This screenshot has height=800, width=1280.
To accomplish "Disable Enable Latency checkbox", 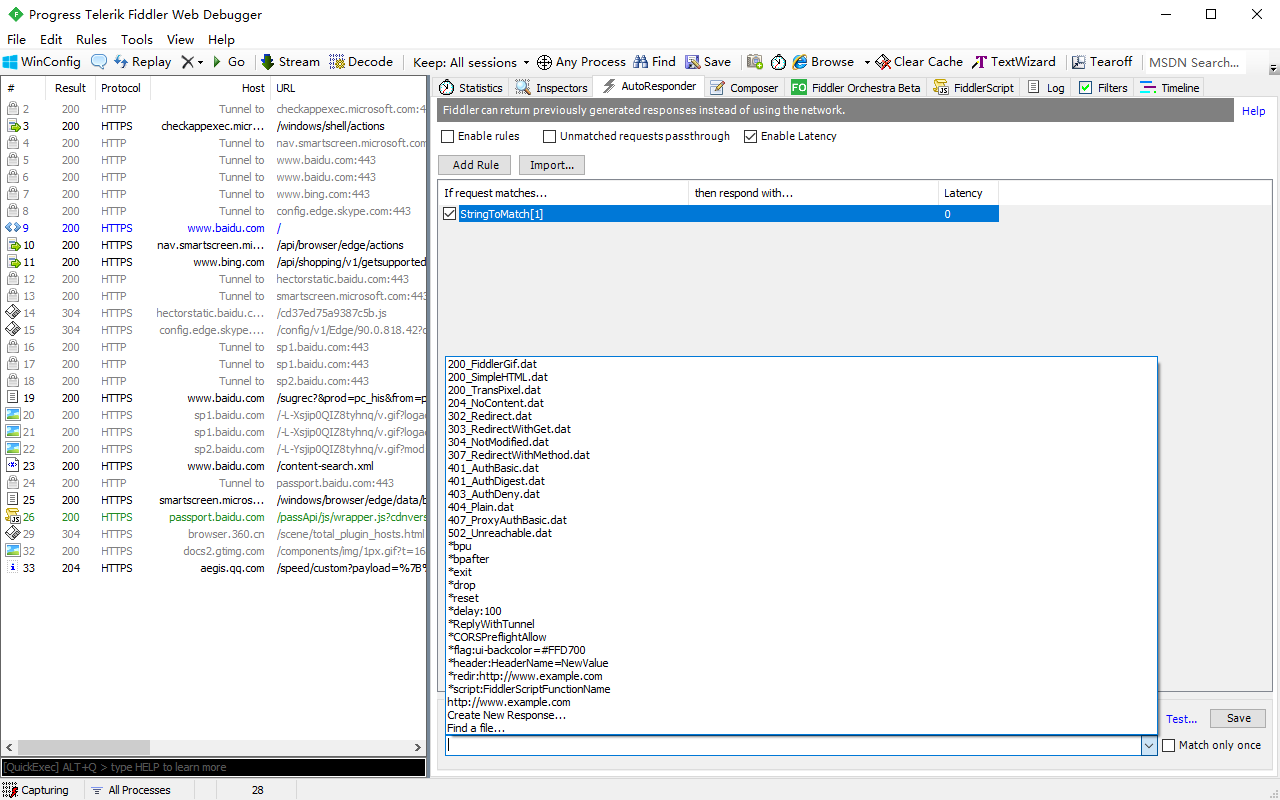I will coord(751,136).
